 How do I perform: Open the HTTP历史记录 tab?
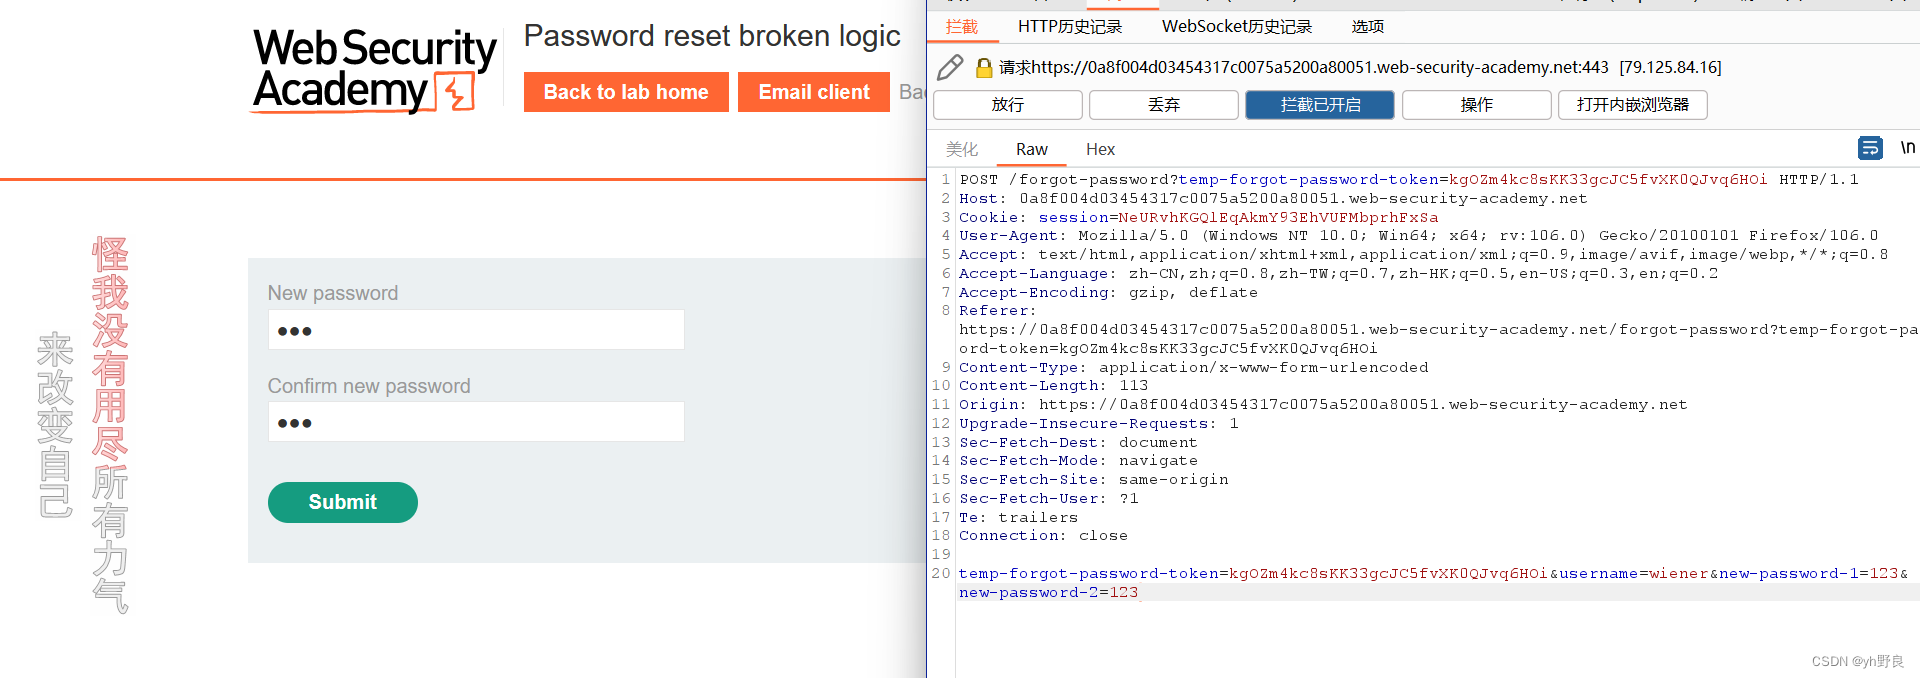(1069, 27)
